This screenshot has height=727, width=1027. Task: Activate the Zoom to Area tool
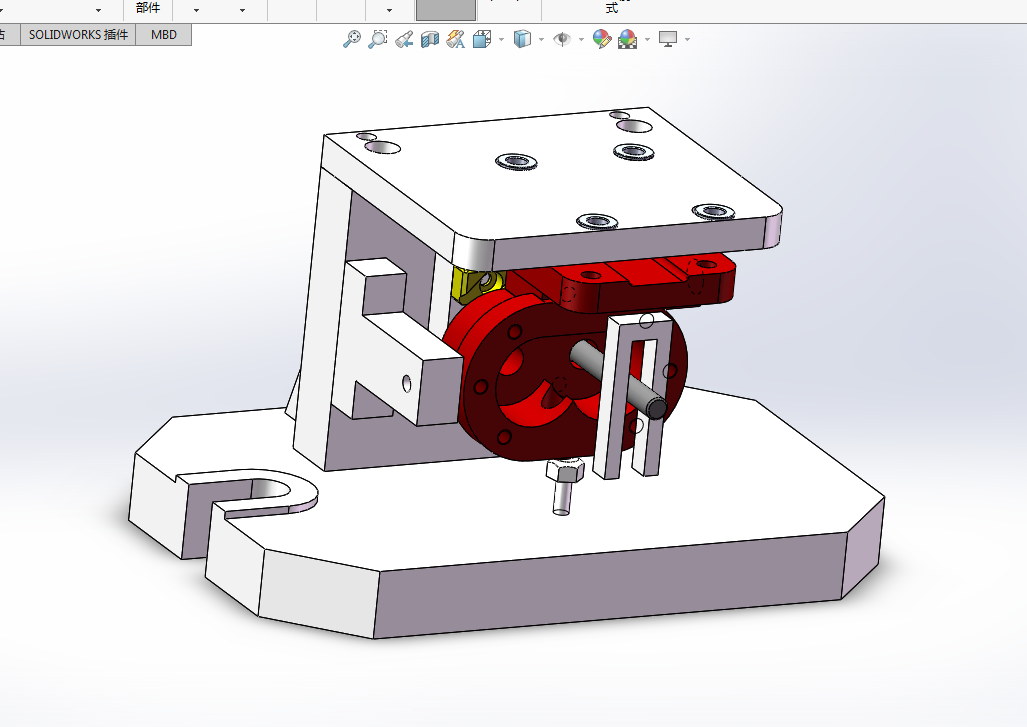pos(377,39)
